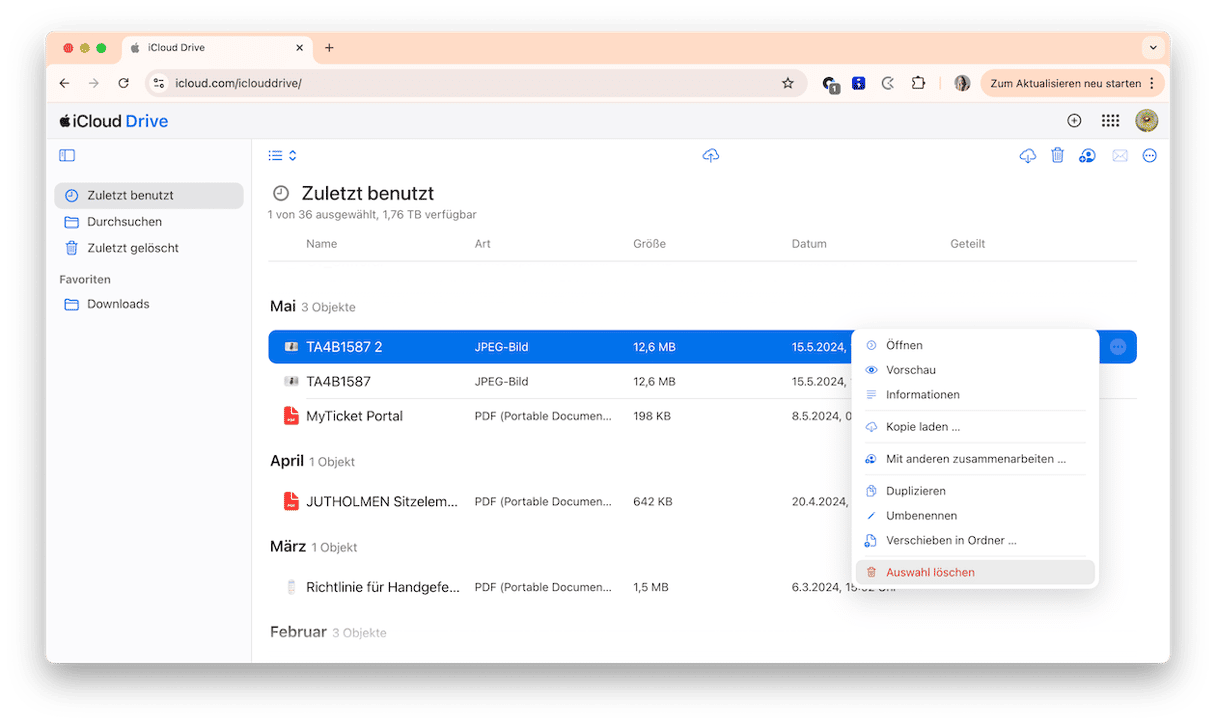
Task: Sort by the Größe column header
Action: 649,244
